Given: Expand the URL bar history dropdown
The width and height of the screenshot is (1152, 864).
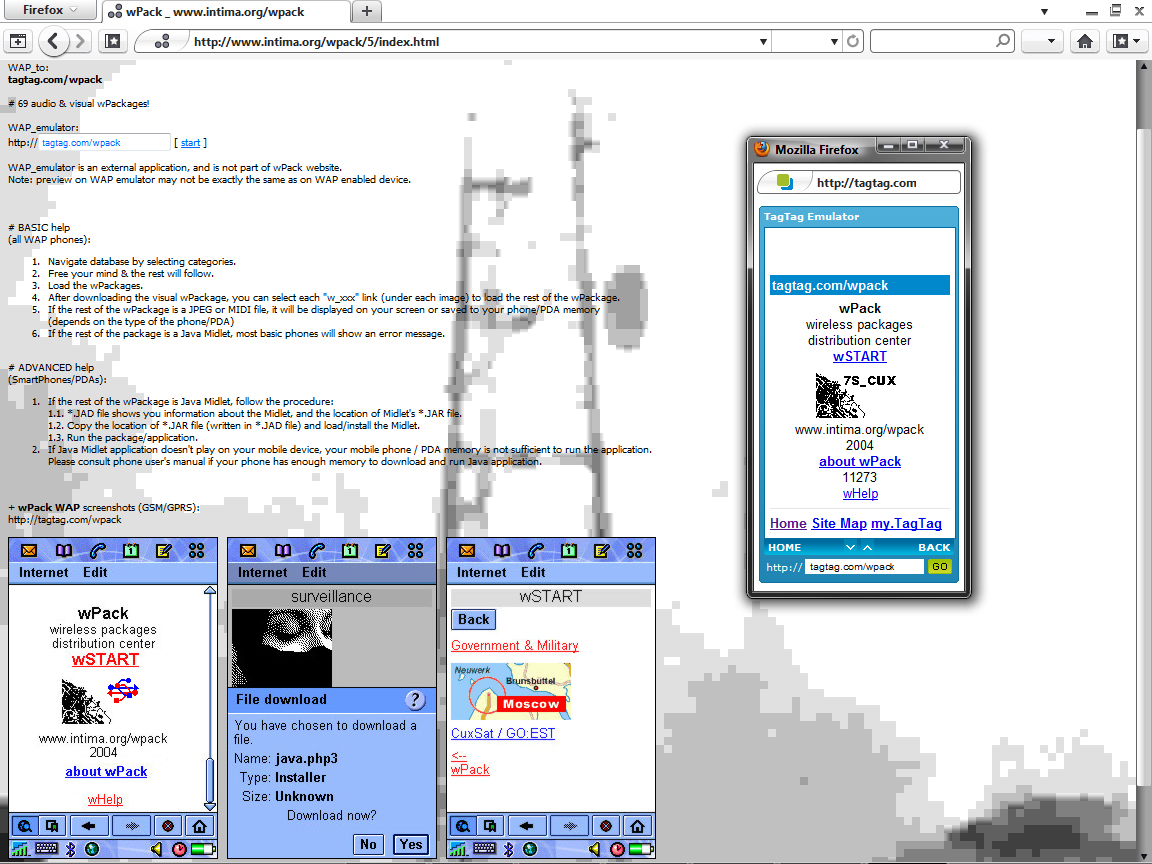Looking at the screenshot, I should 763,42.
